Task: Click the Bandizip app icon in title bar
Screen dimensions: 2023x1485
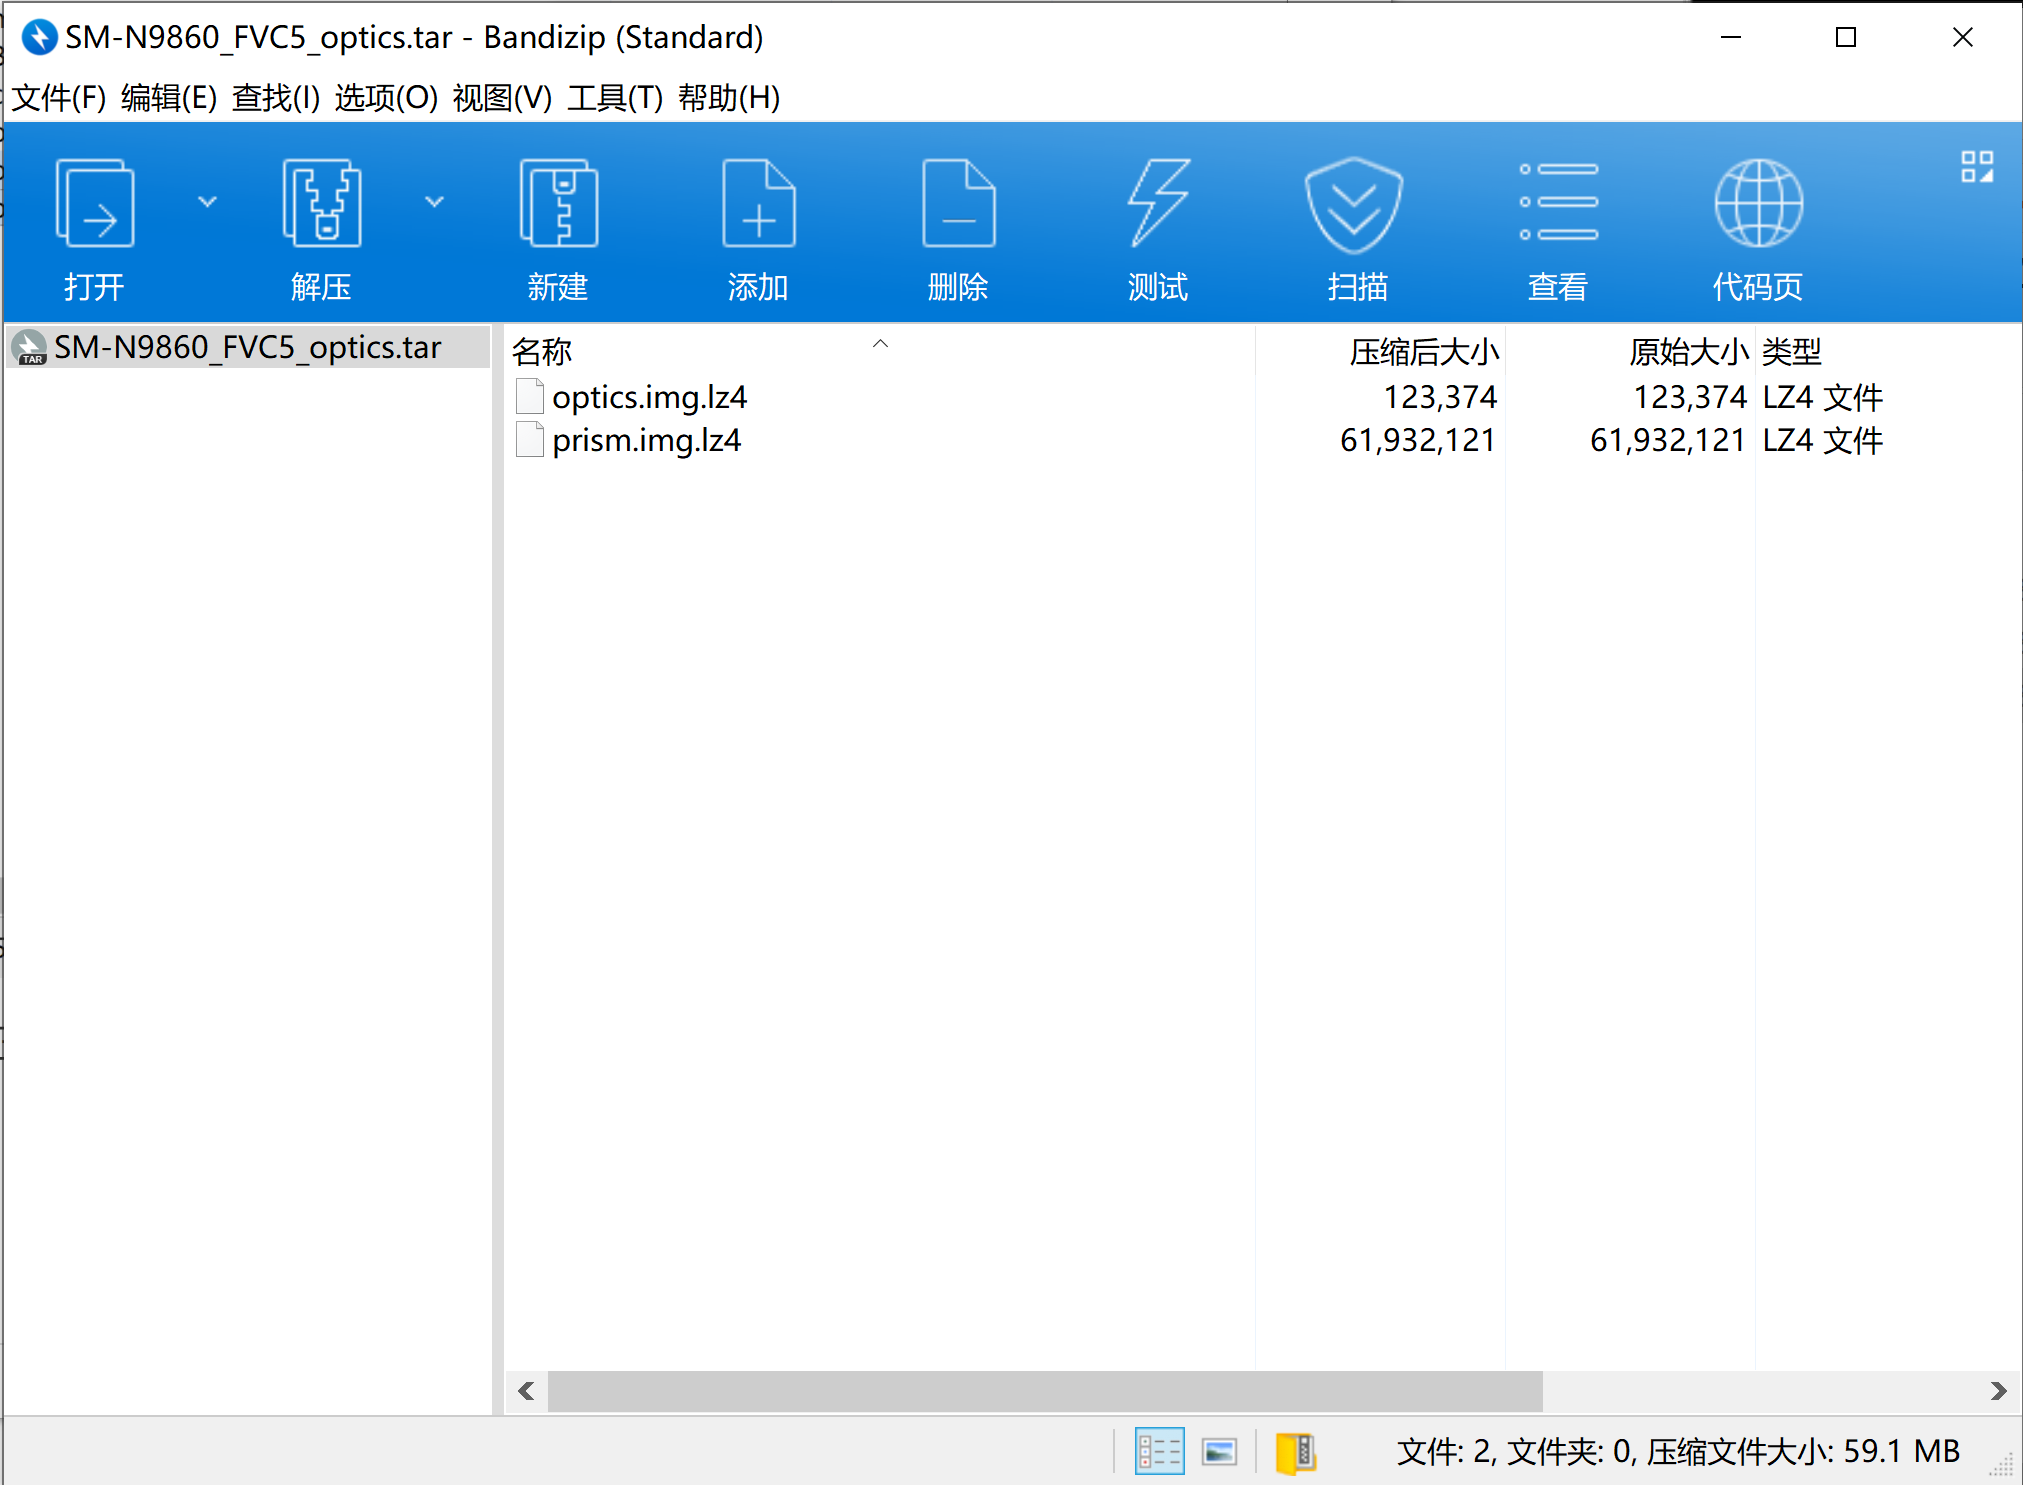Action: point(39,37)
